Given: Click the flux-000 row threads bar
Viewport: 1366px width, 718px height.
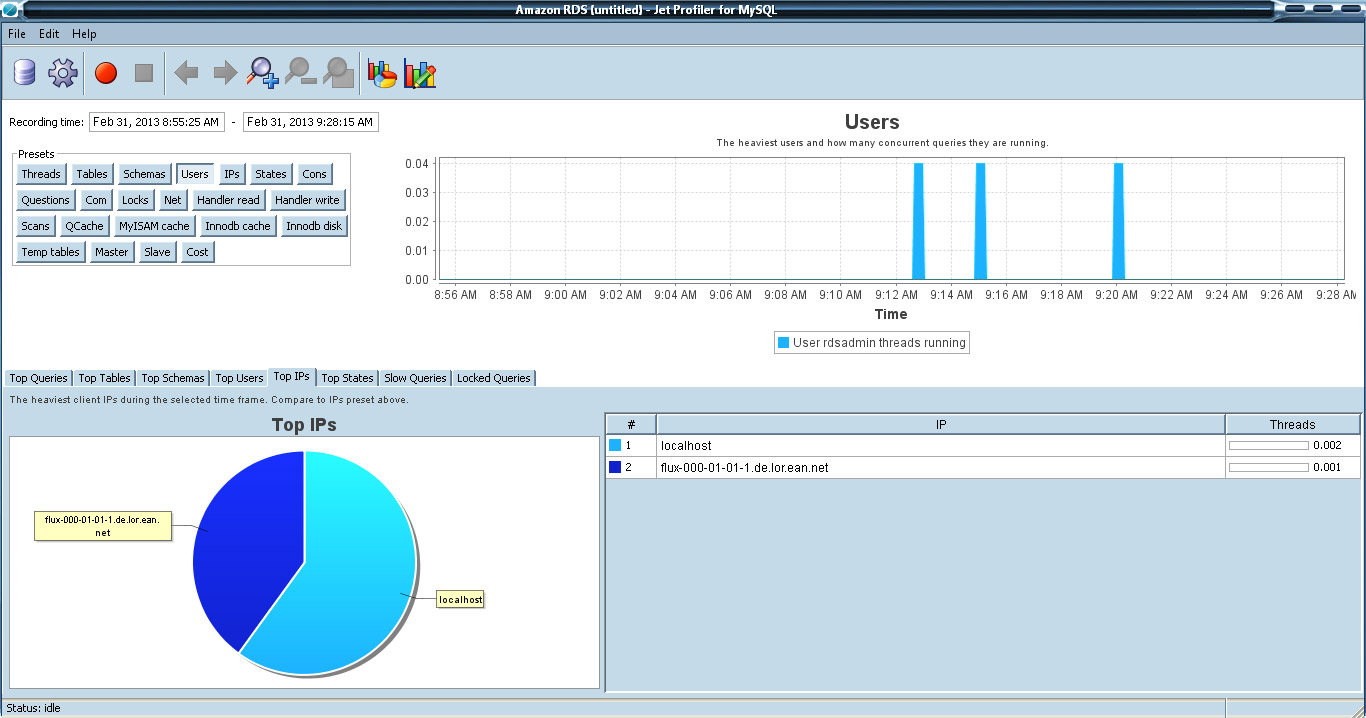Looking at the screenshot, I should [1268, 467].
